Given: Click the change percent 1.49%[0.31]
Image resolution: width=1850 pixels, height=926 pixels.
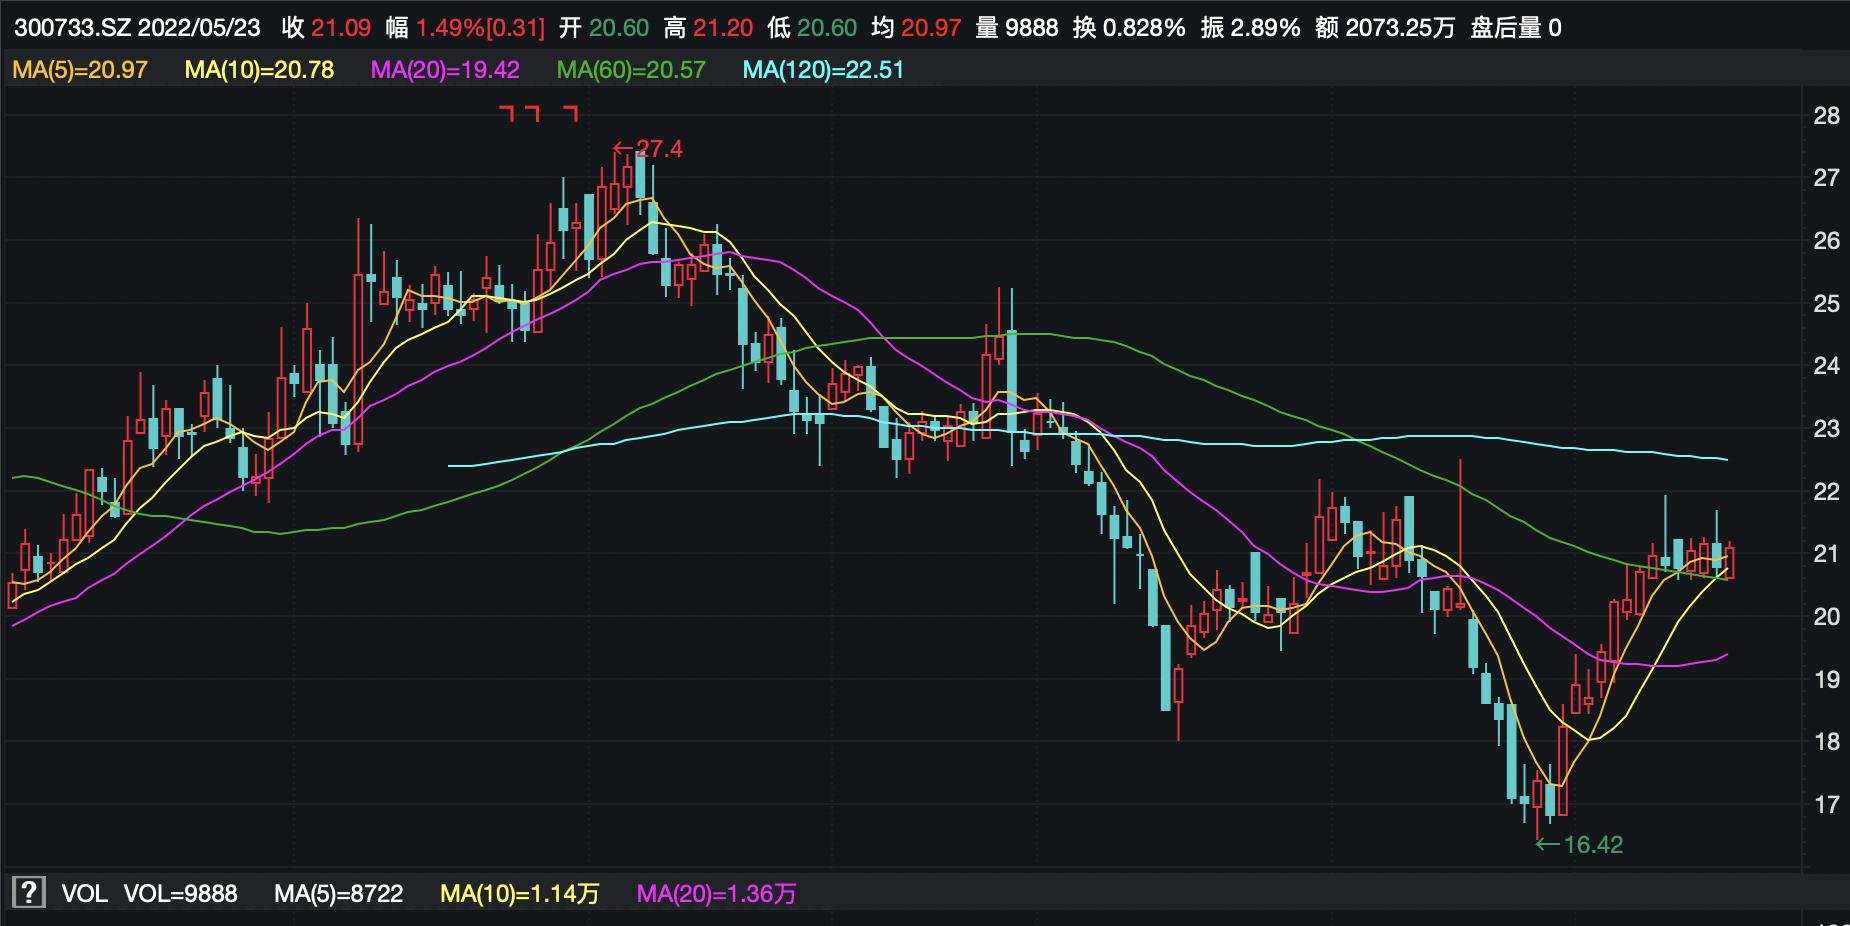Looking at the screenshot, I should coord(480,28).
